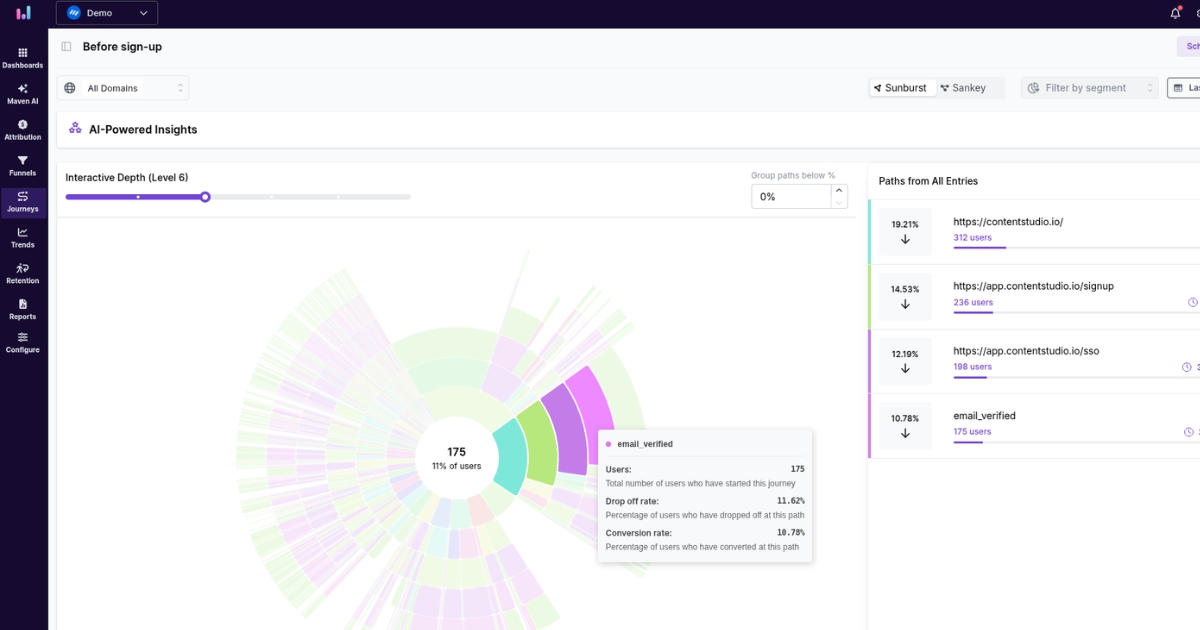Viewport: 1200px width, 630px height.
Task: Open email_verified path entry
Action: pyautogui.click(x=984, y=415)
